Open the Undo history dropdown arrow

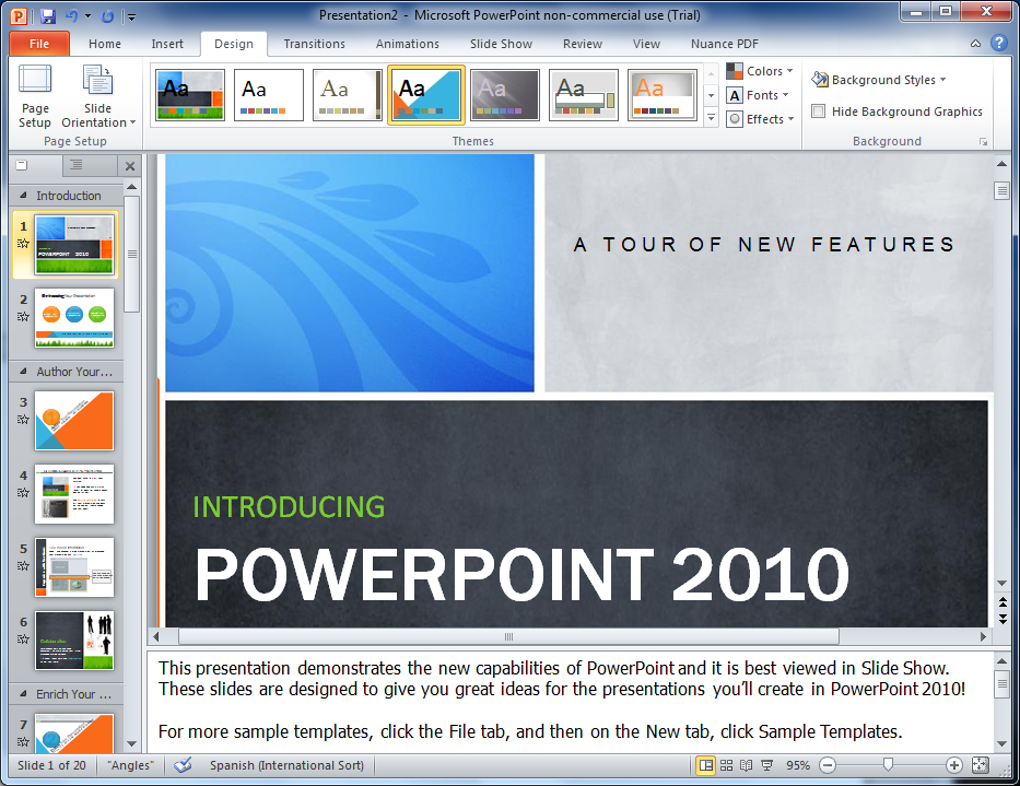[88, 16]
